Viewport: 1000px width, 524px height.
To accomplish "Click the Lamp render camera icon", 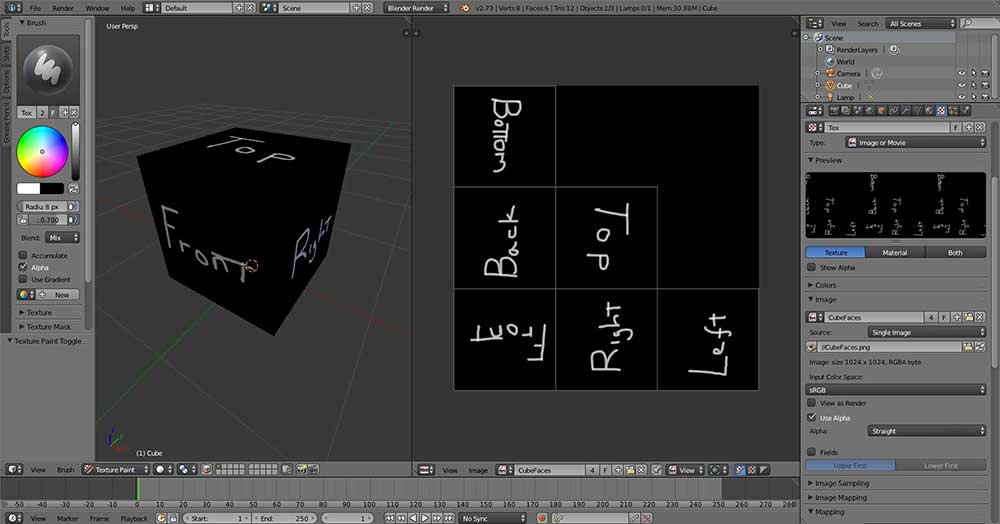I will point(986,97).
